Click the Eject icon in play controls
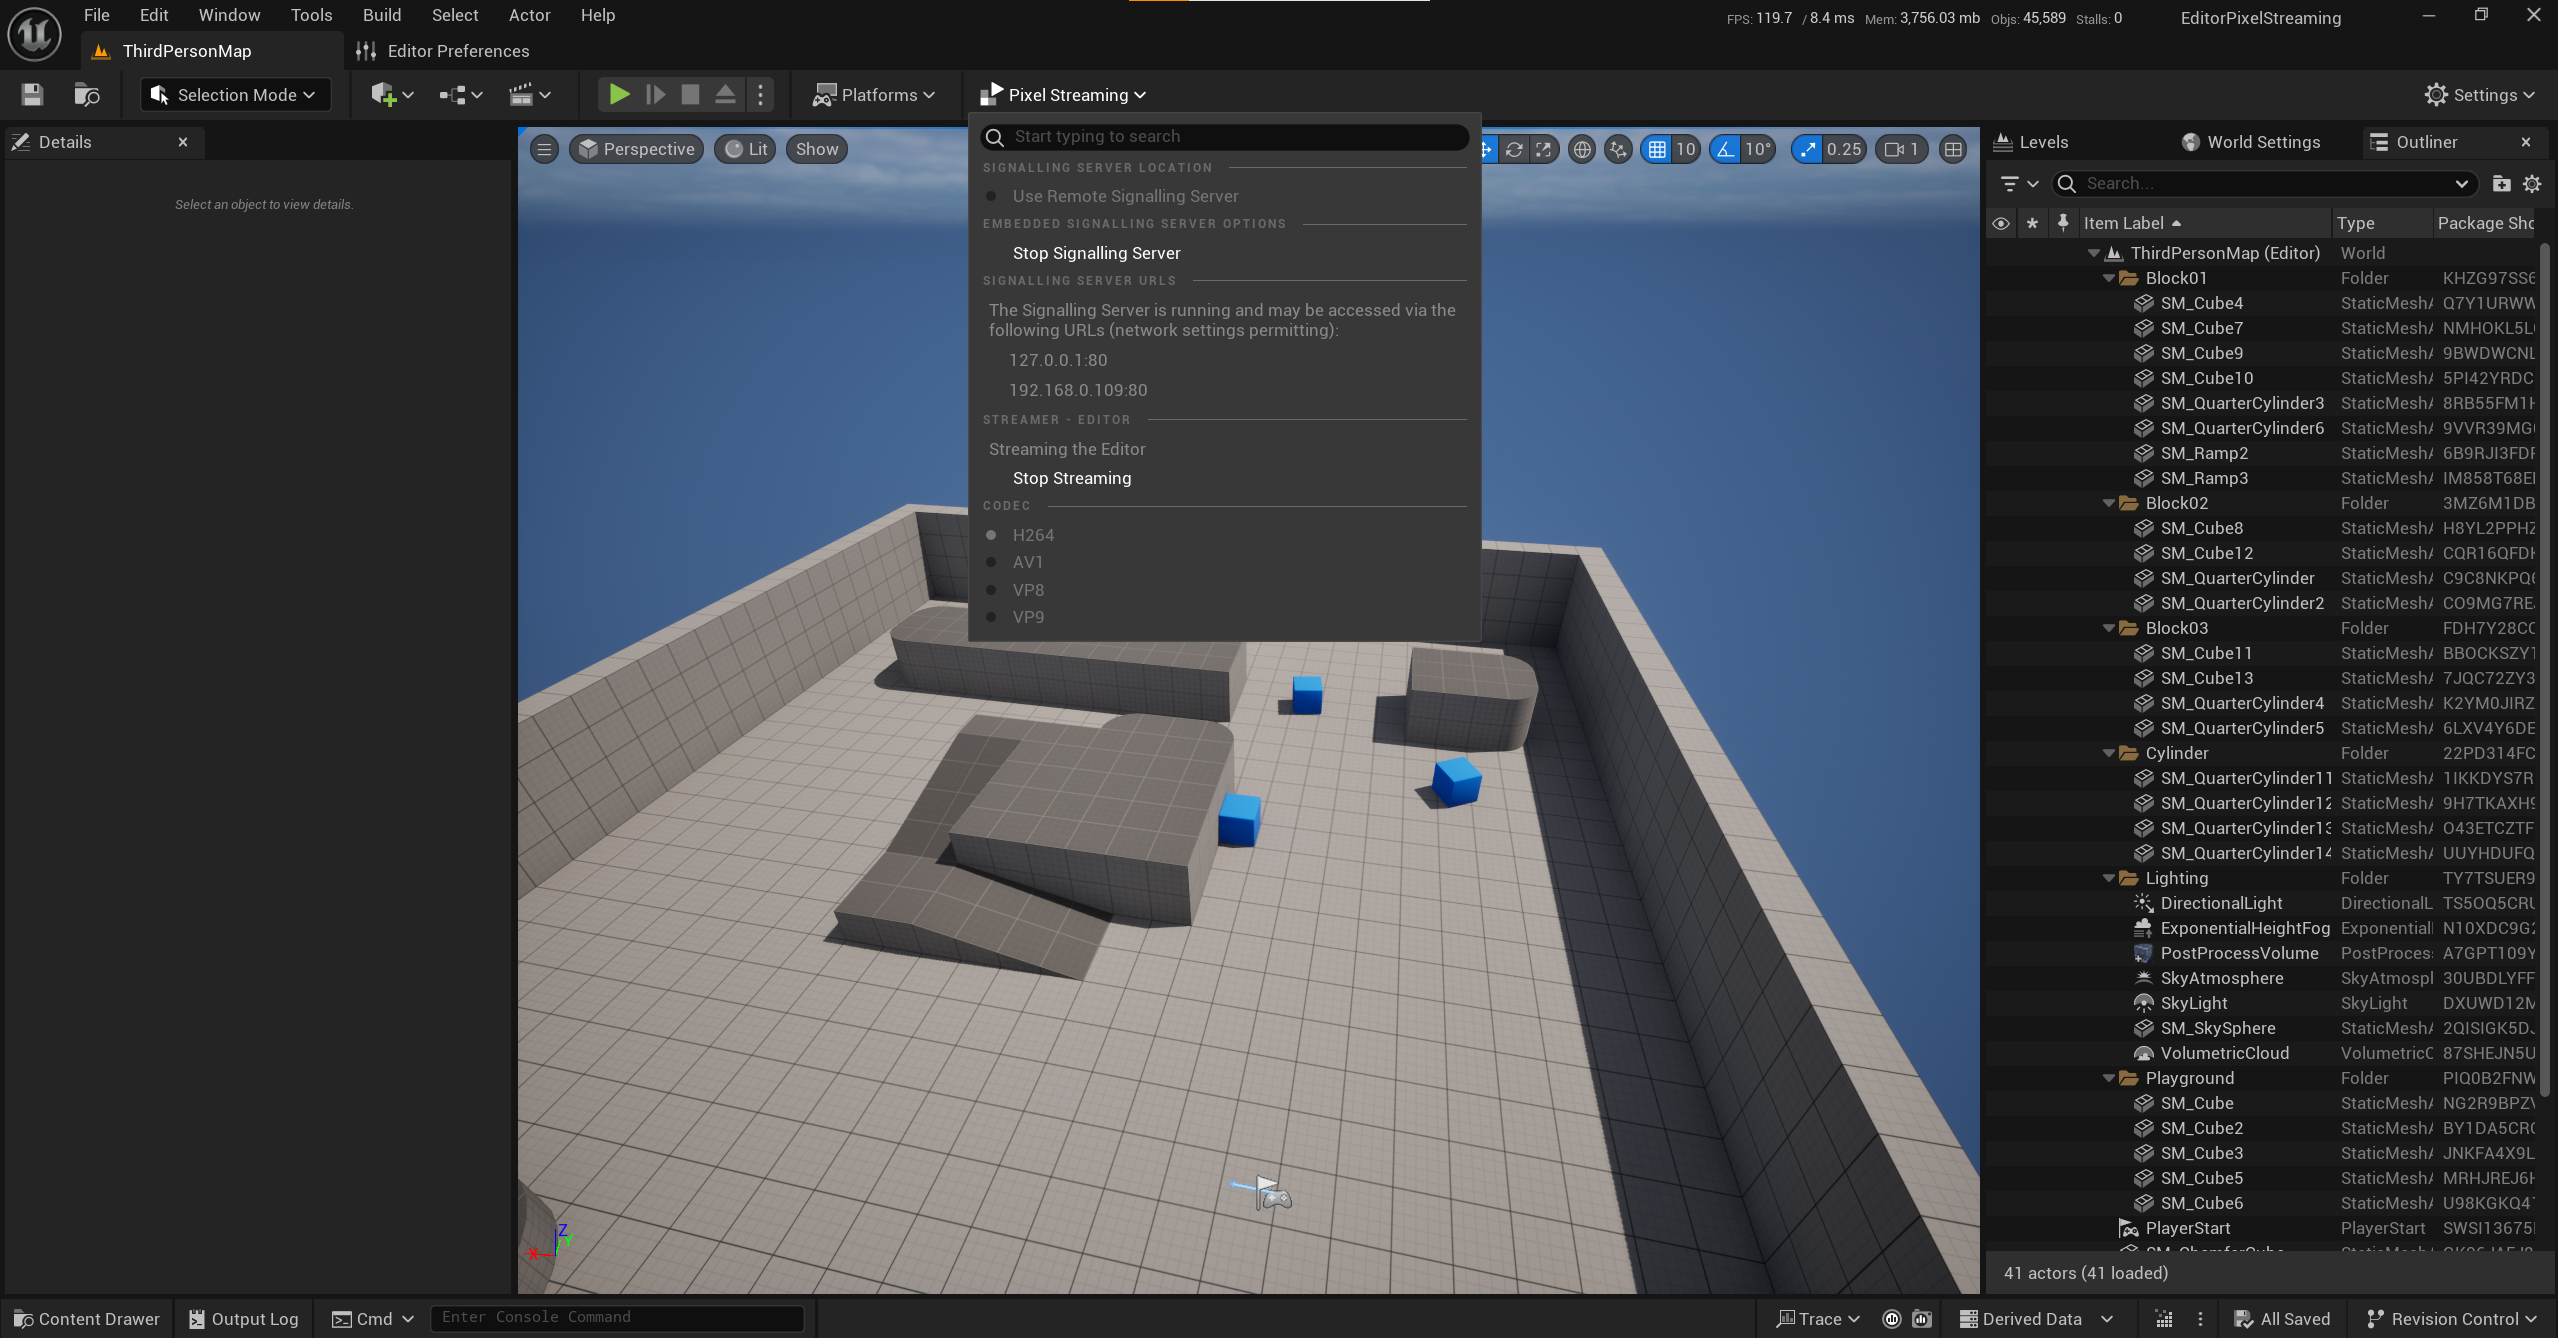2558x1338 pixels. 725,95
